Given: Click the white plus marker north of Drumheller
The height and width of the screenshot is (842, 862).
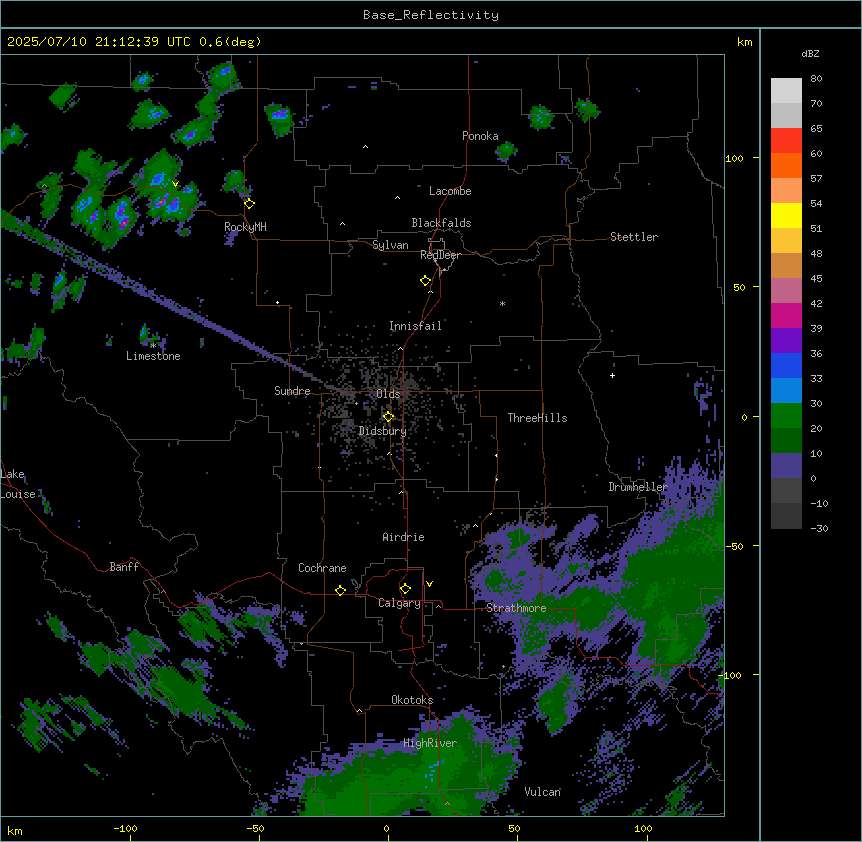Looking at the screenshot, I should tap(612, 375).
